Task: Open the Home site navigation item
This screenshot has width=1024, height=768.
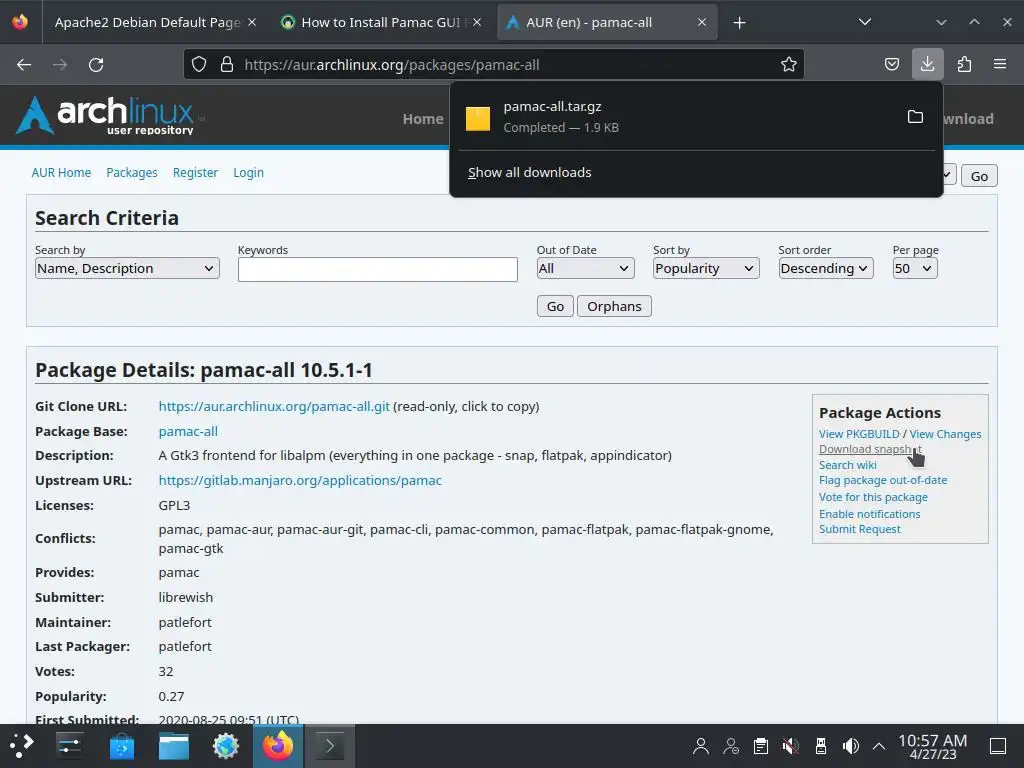Action: 423,119
